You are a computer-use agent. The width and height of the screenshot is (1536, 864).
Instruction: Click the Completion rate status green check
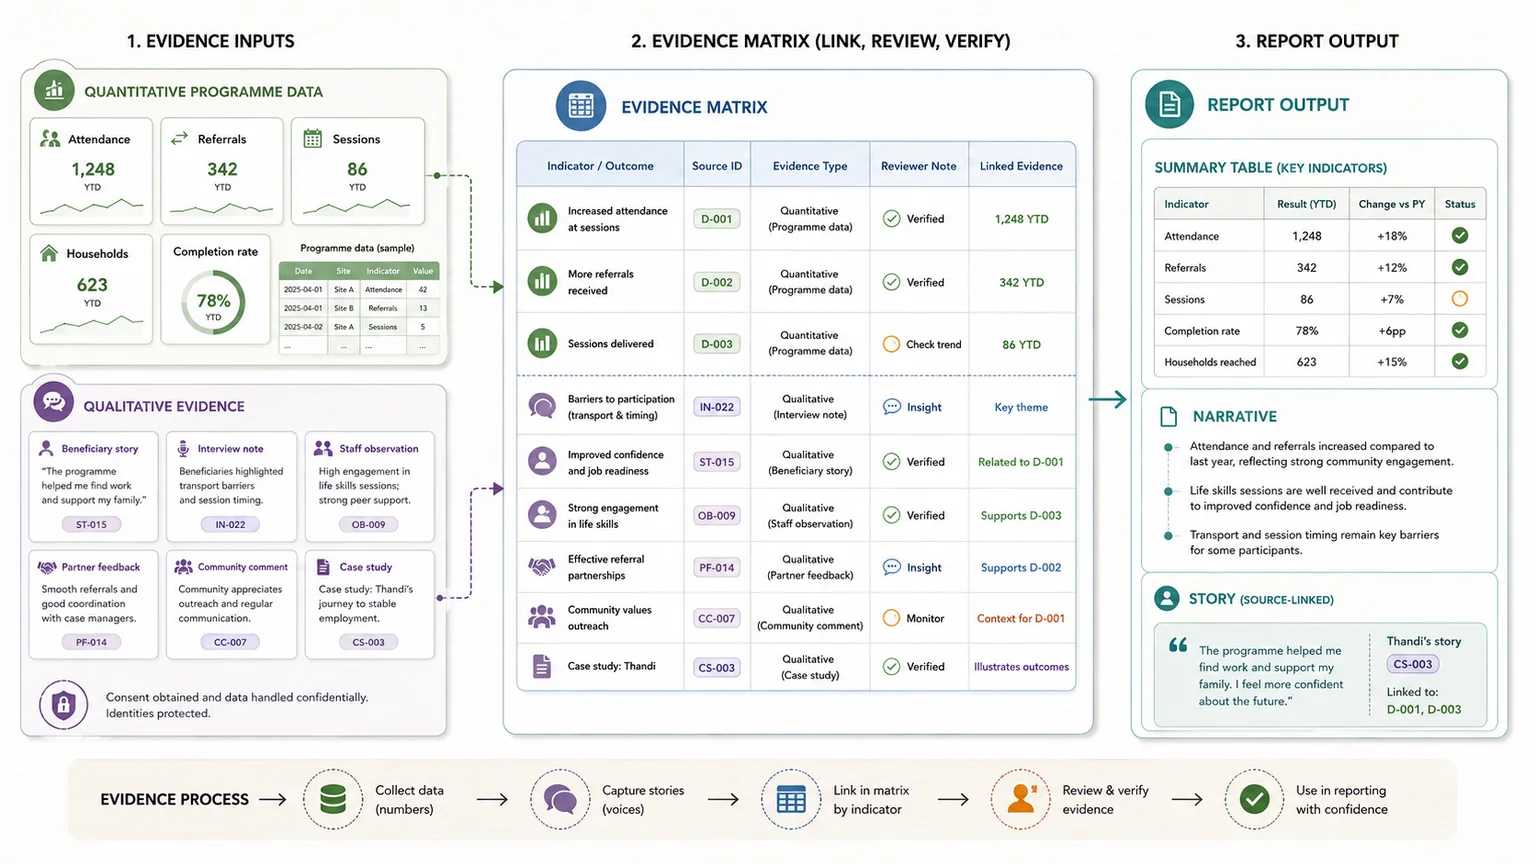point(1460,330)
